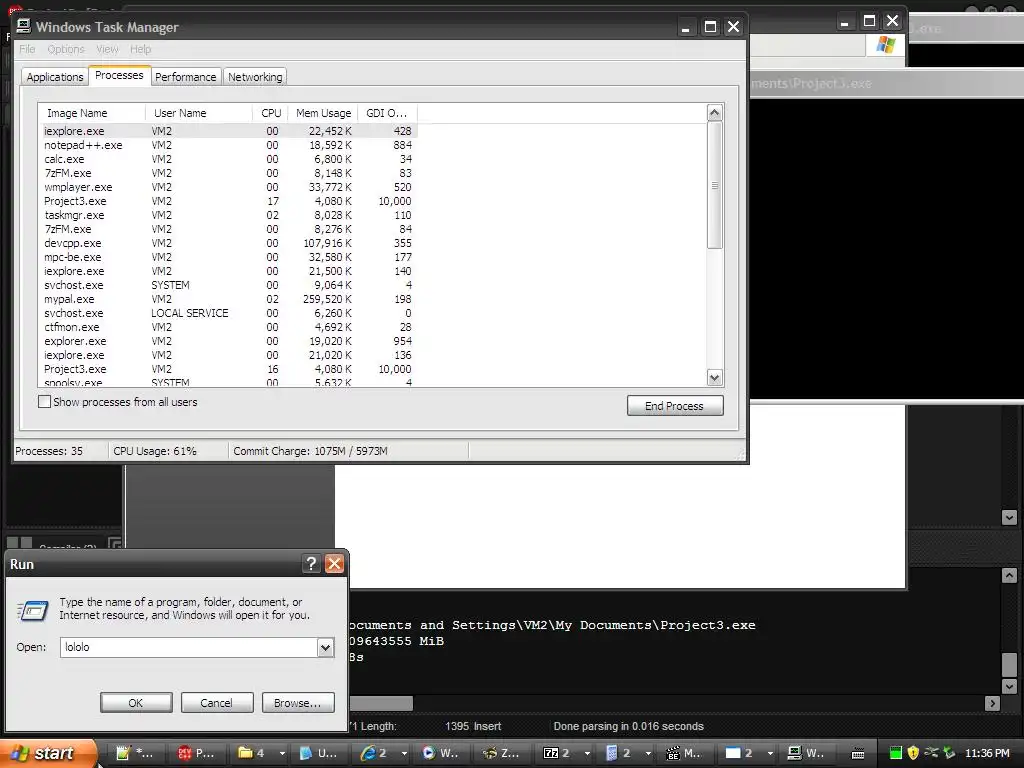The width and height of the screenshot is (1024, 768).
Task: Click the Run dialog Open text field
Action: tap(189, 647)
